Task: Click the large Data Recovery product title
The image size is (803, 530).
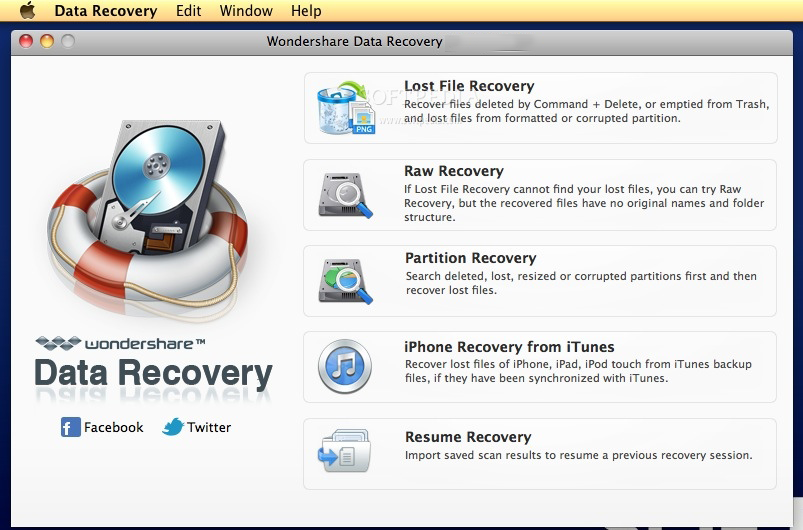Action: tap(153, 374)
